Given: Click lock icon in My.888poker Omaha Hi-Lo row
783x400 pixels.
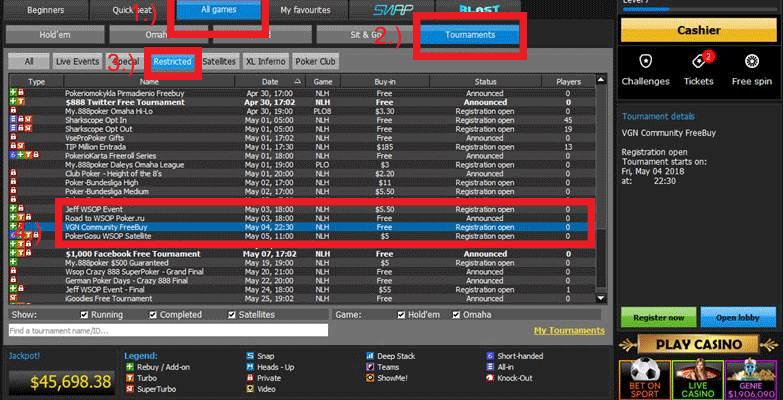Looking at the screenshot, I should (x=13, y=111).
